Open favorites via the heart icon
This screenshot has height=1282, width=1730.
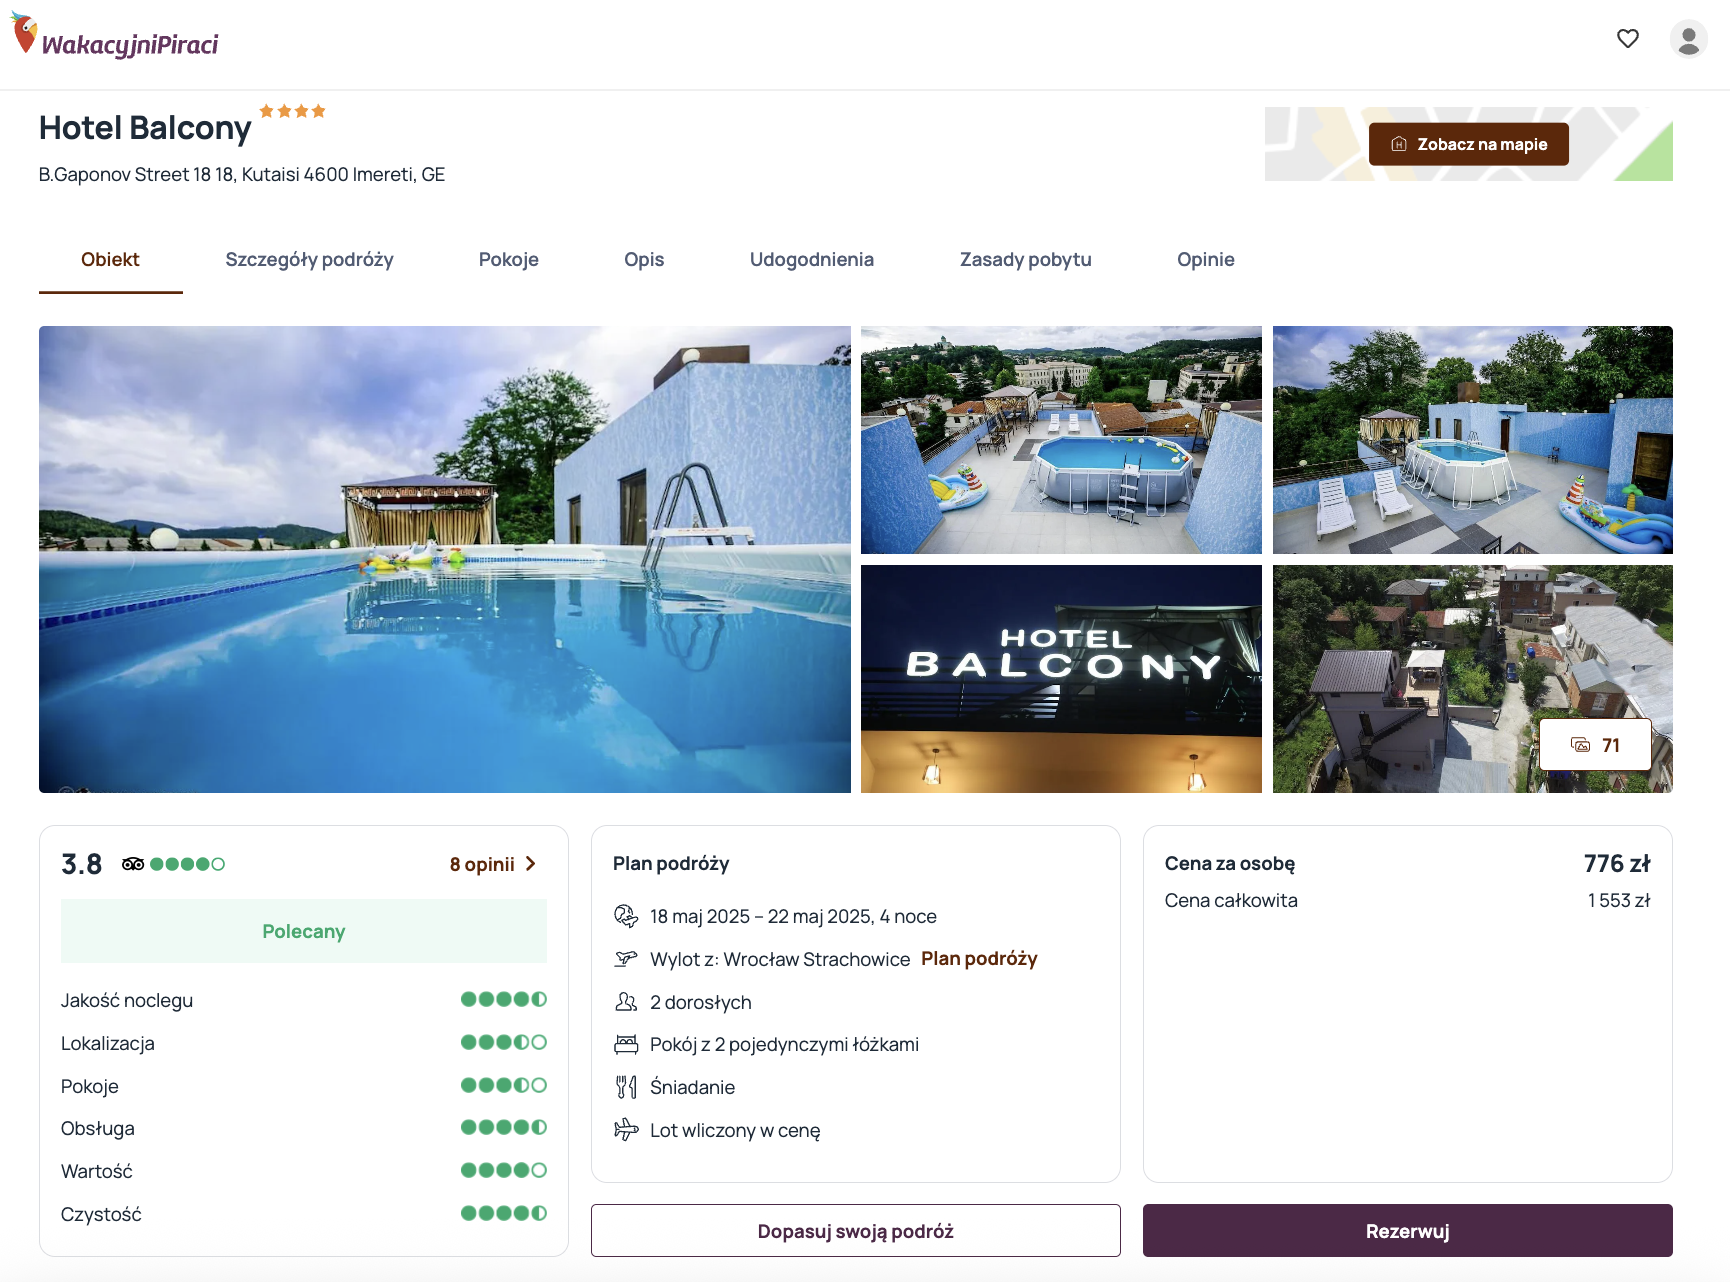1628,38
